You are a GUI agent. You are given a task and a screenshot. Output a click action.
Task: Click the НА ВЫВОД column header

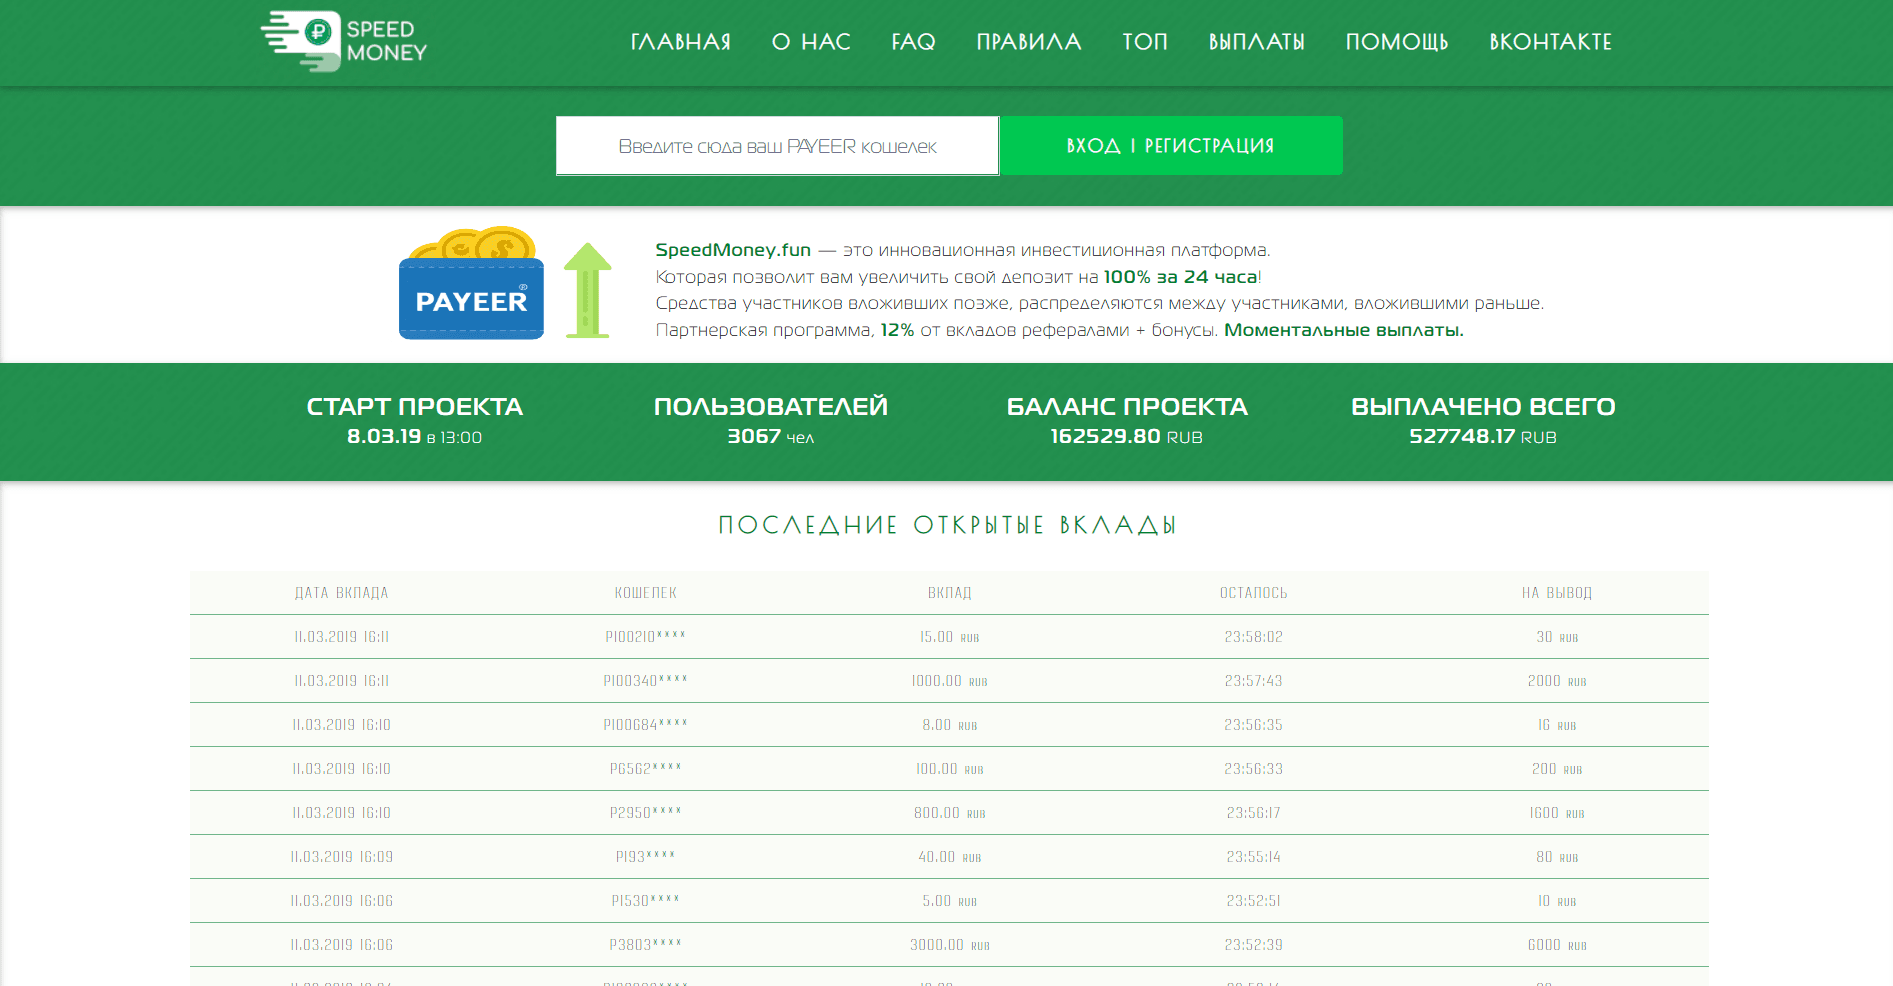(1557, 593)
